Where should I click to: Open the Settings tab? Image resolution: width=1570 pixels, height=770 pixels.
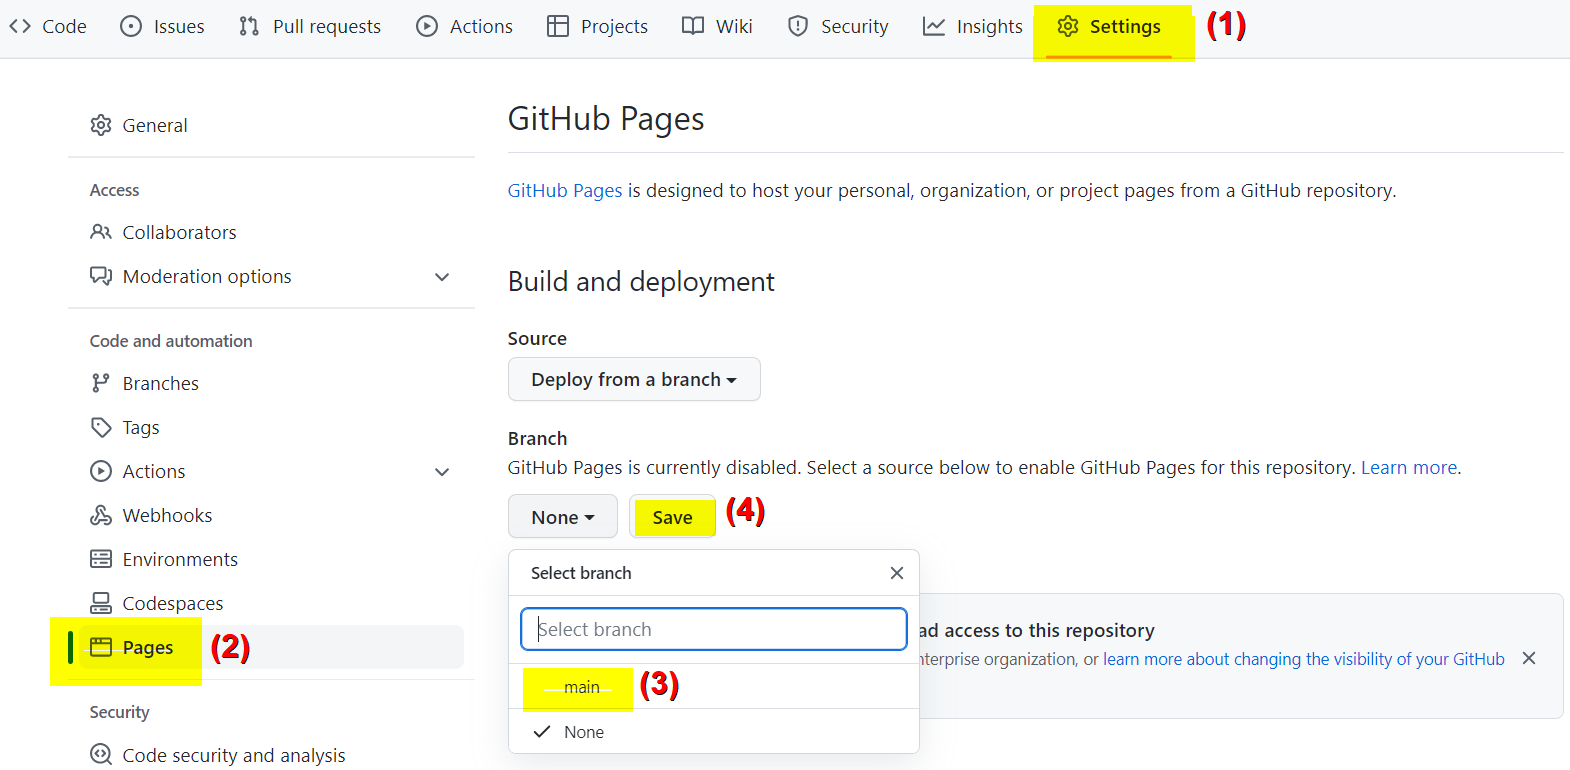click(1109, 27)
